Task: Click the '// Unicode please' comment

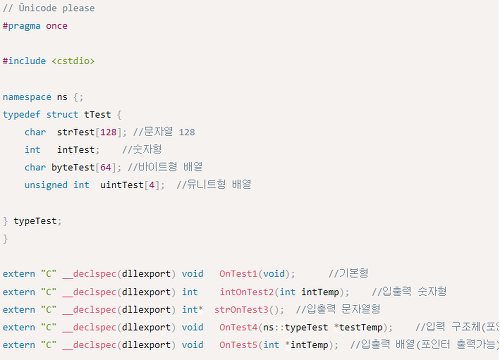Action: pyautogui.click(x=49, y=8)
